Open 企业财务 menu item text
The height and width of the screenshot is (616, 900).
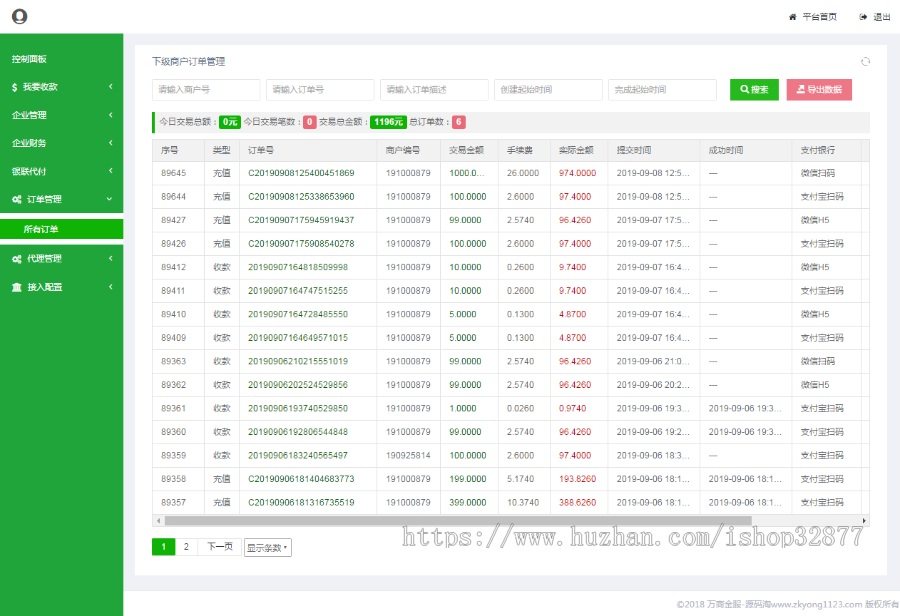coord(29,143)
